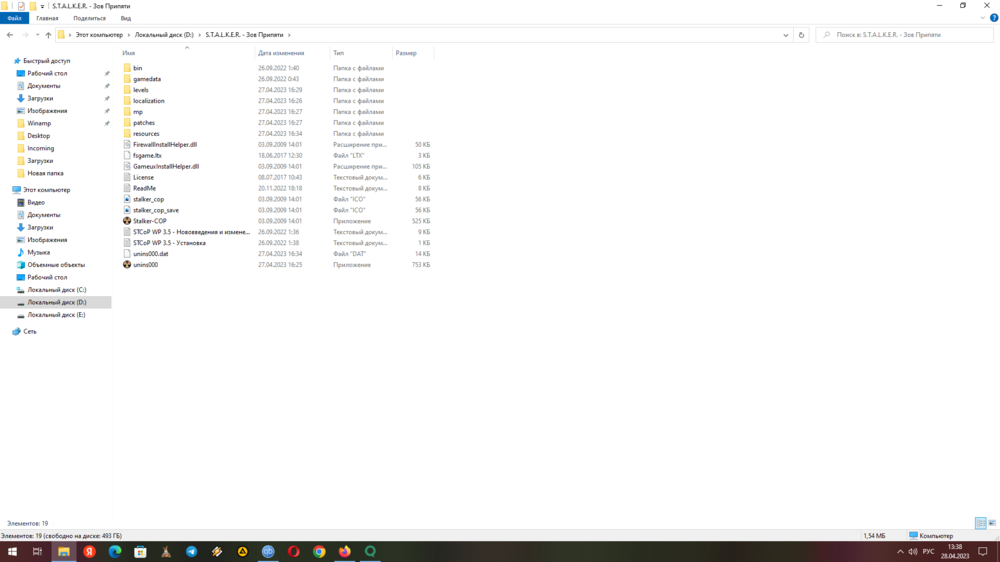The width and height of the screenshot is (1000, 562).
Task: Open Google Chrome from taskbar
Action: [319, 552]
